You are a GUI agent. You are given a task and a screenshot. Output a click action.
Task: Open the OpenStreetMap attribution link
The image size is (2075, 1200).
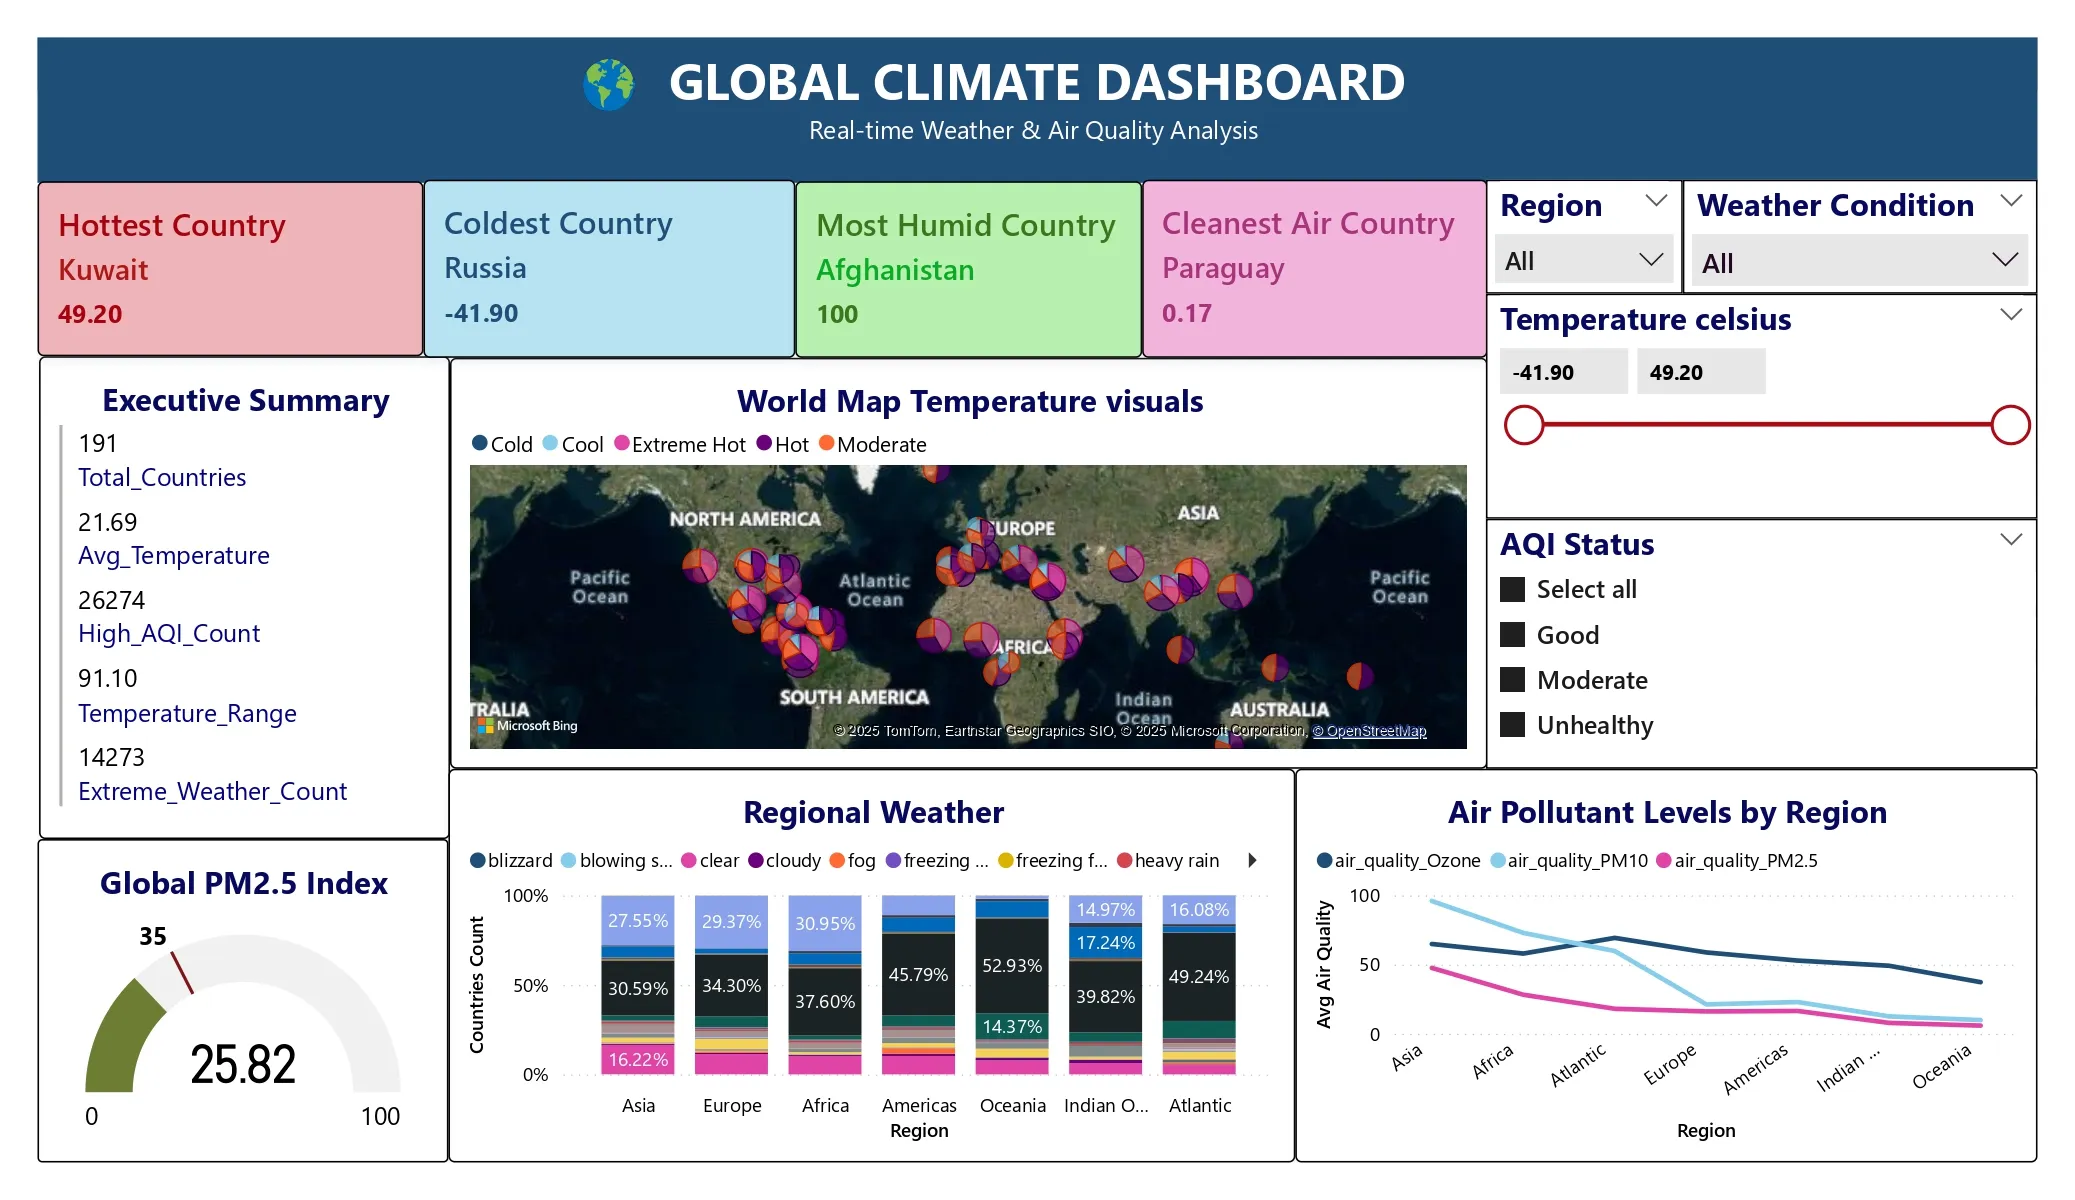point(1369,731)
